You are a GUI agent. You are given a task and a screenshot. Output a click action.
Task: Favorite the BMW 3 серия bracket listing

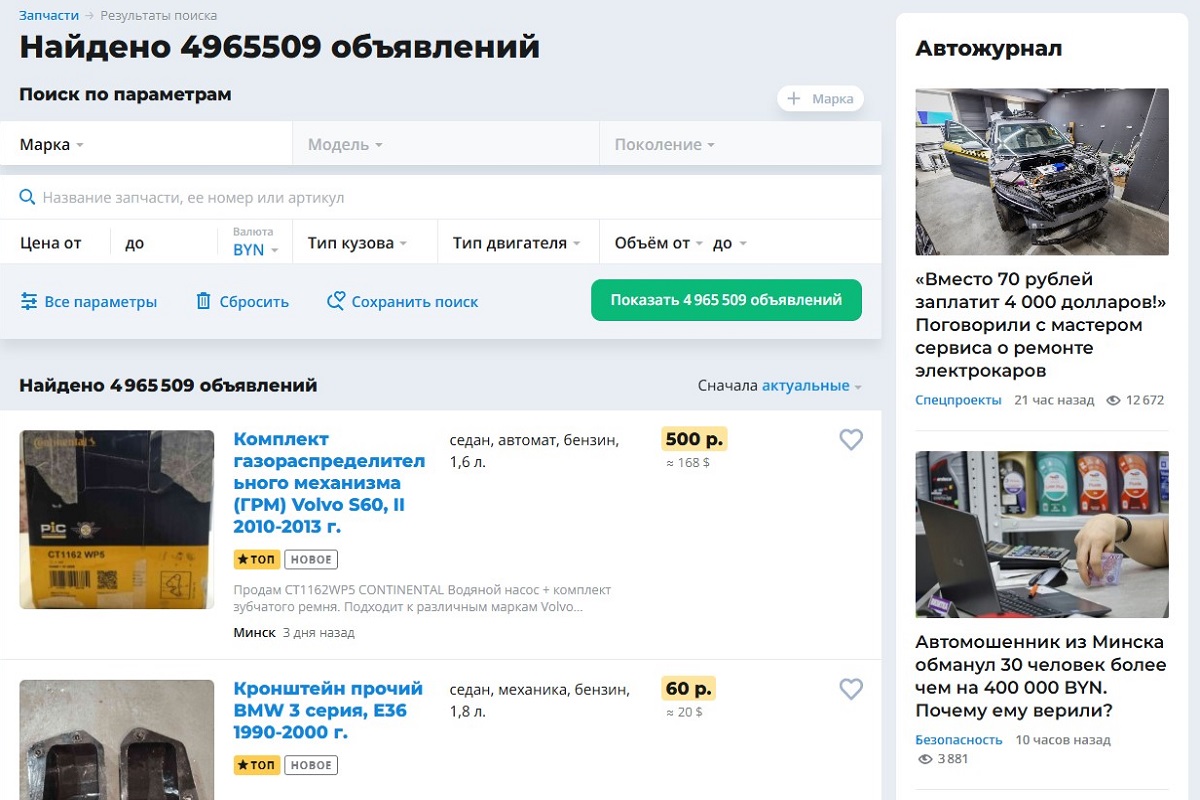point(851,689)
